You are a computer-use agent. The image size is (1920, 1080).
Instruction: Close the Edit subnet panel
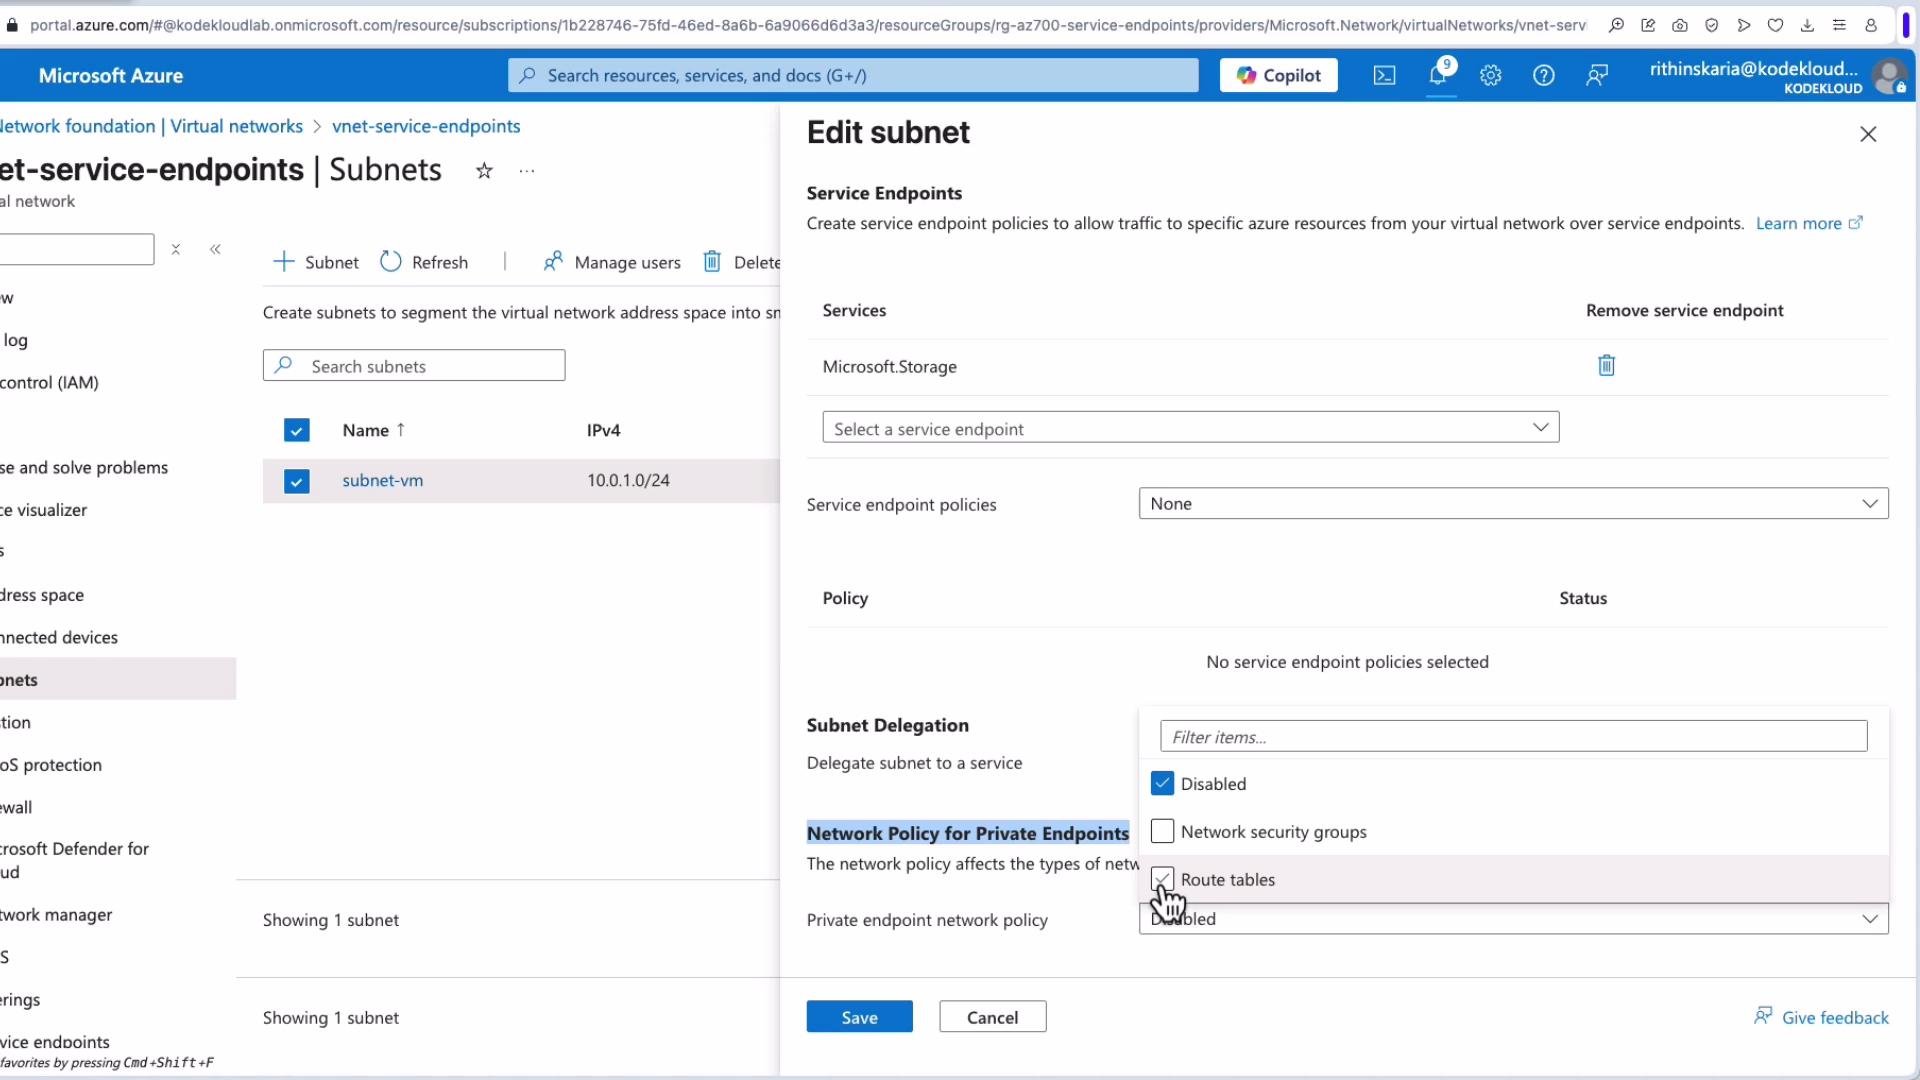click(x=1868, y=134)
